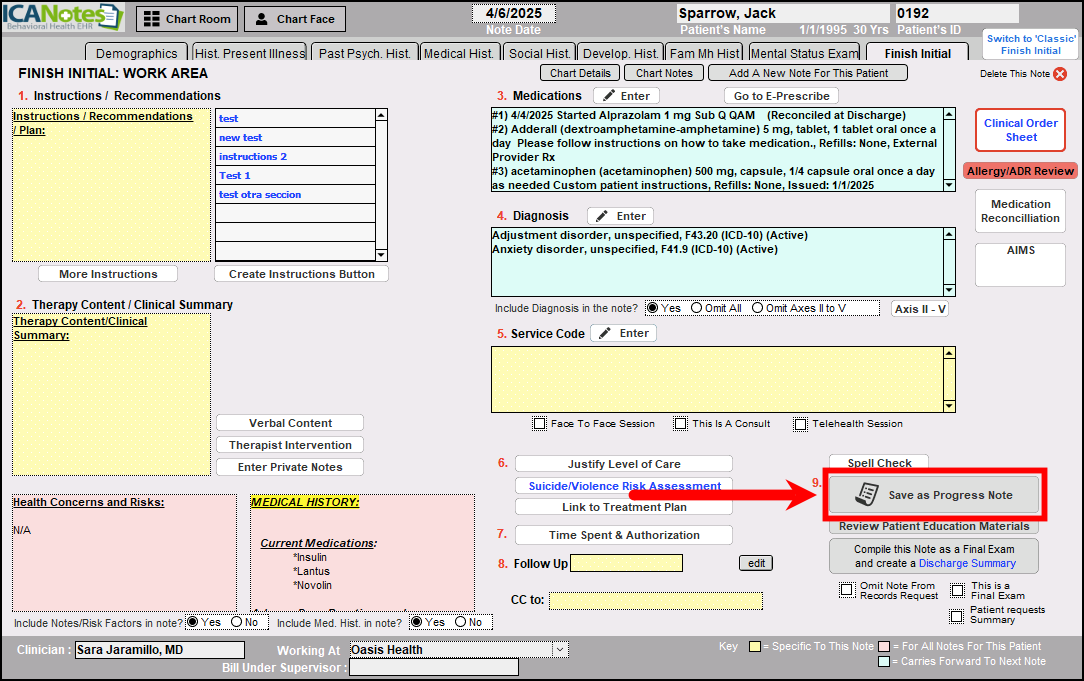Viewport: 1084px width, 681px height.
Task: Check the Face To Face Session checkbox
Action: pos(540,424)
